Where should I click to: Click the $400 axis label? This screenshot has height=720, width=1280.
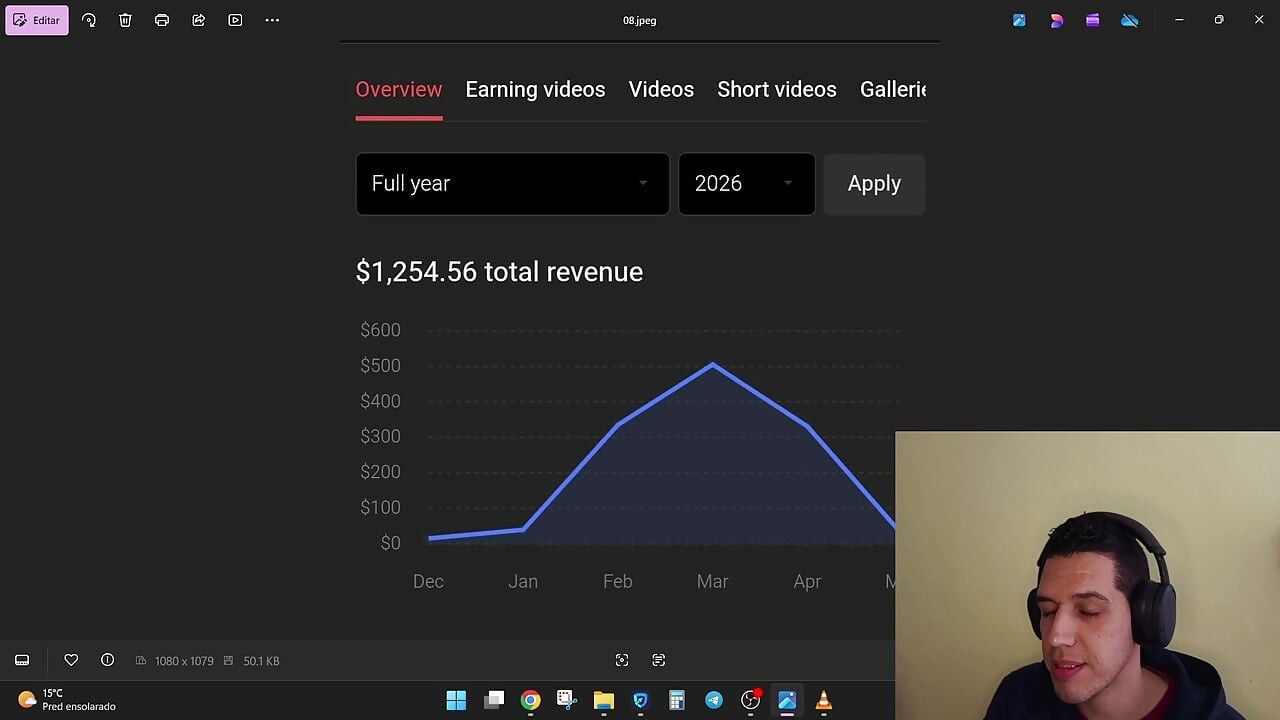[x=380, y=401]
